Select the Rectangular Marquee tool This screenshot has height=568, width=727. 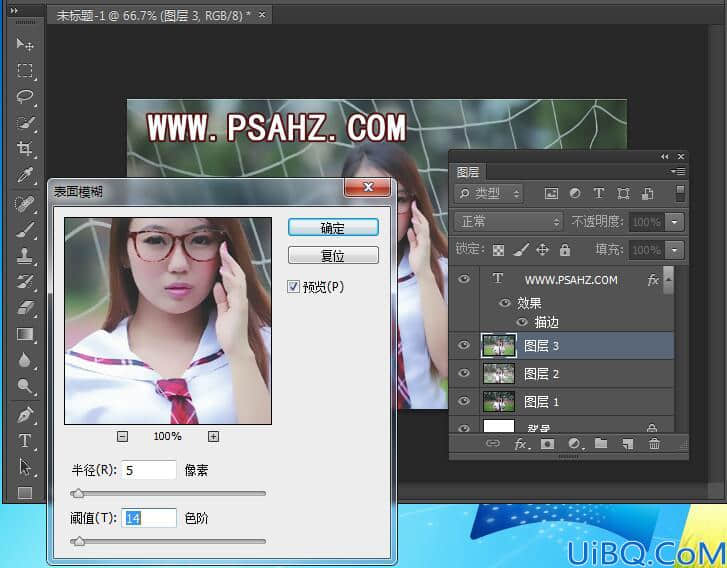click(25, 70)
